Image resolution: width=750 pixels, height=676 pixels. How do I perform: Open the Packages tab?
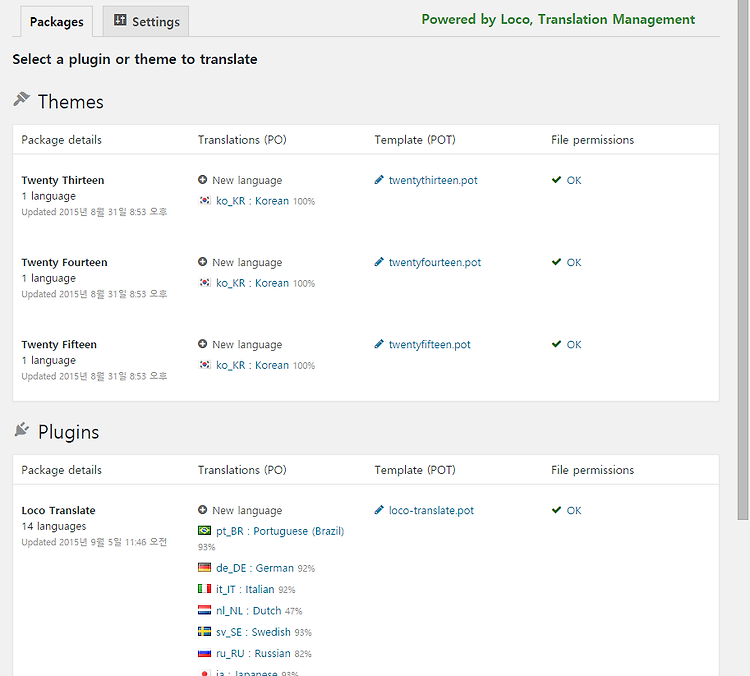pyautogui.click(x=56, y=22)
